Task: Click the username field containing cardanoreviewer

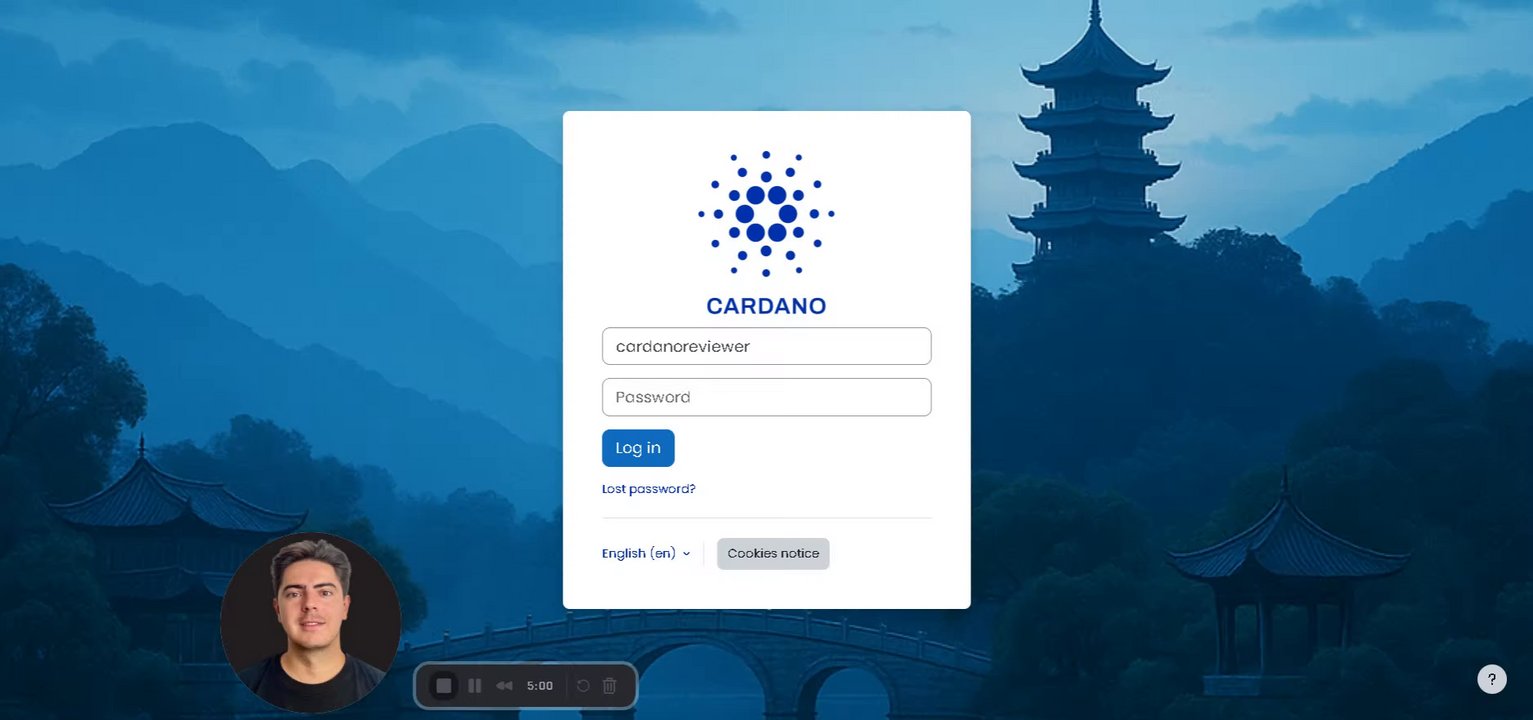Action: pos(766,346)
